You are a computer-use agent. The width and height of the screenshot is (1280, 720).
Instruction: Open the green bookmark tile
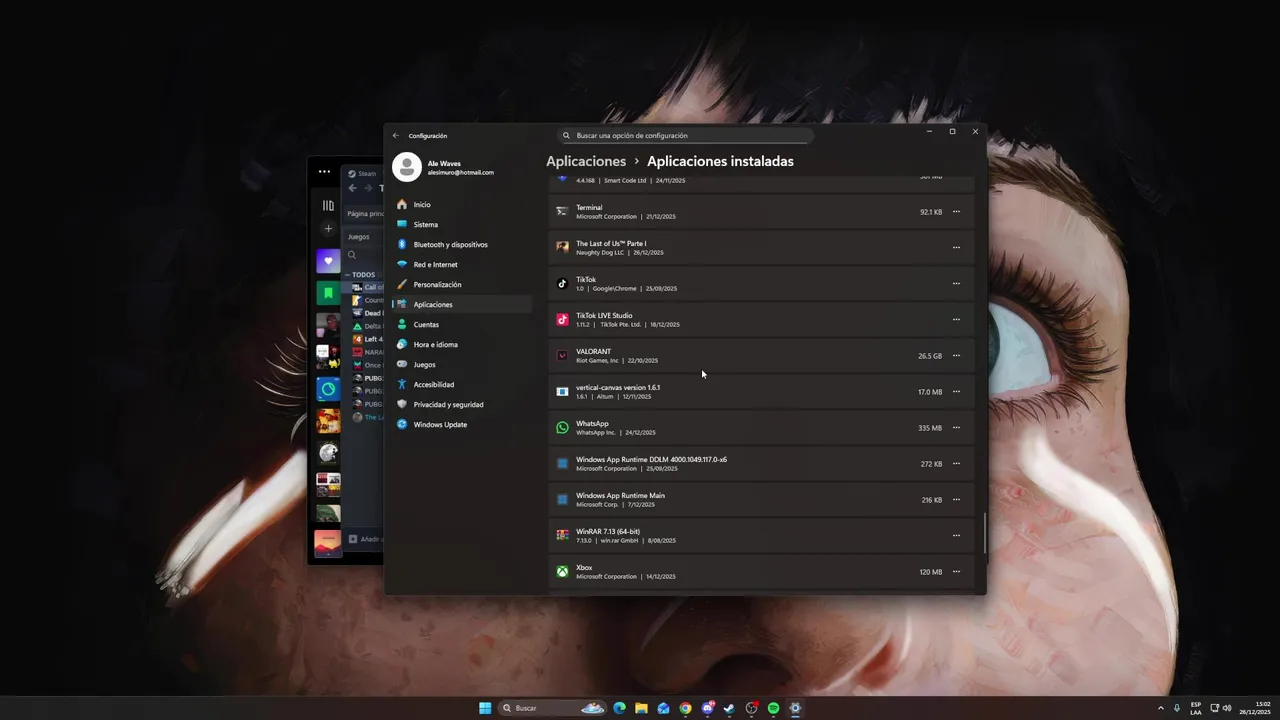(328, 293)
